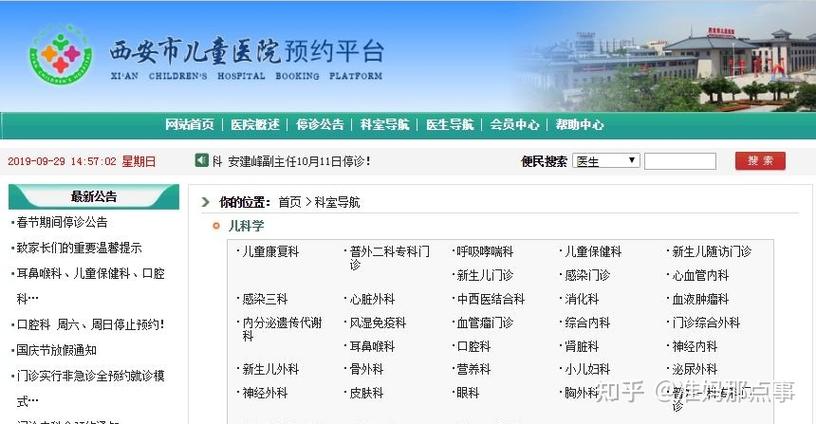
Task: Click the orange bullet beside 儿科学
Action: [x=216, y=226]
